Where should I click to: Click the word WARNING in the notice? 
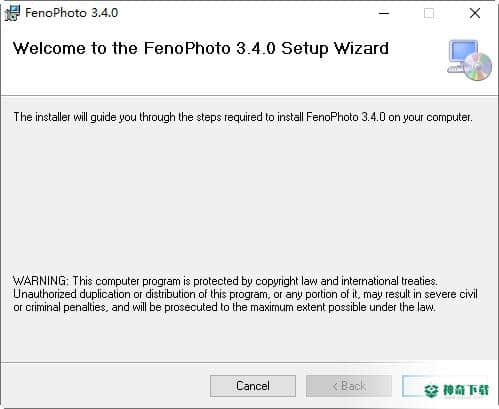pyautogui.click(x=40, y=281)
